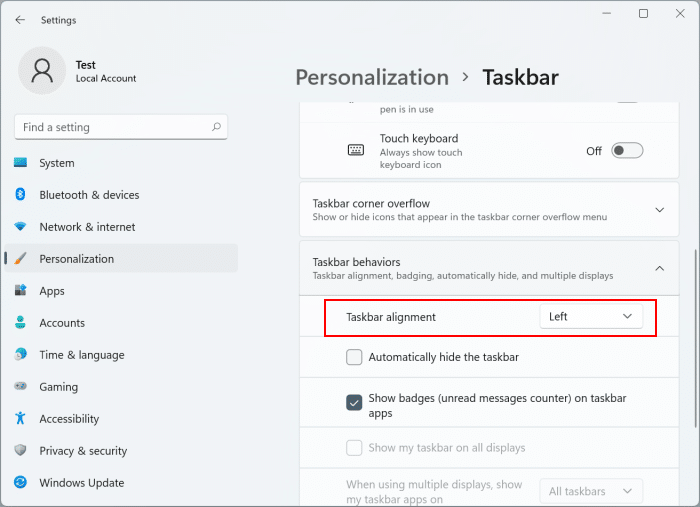
Task: Minimize the Settings window
Action: click(x=606, y=14)
